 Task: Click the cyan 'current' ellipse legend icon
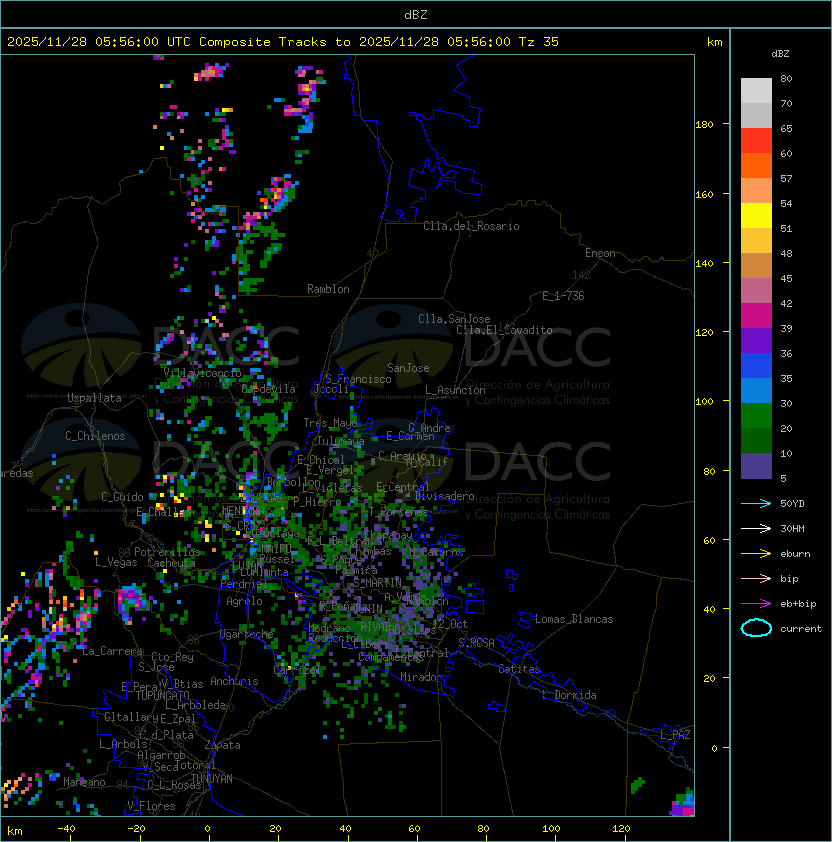pos(756,628)
